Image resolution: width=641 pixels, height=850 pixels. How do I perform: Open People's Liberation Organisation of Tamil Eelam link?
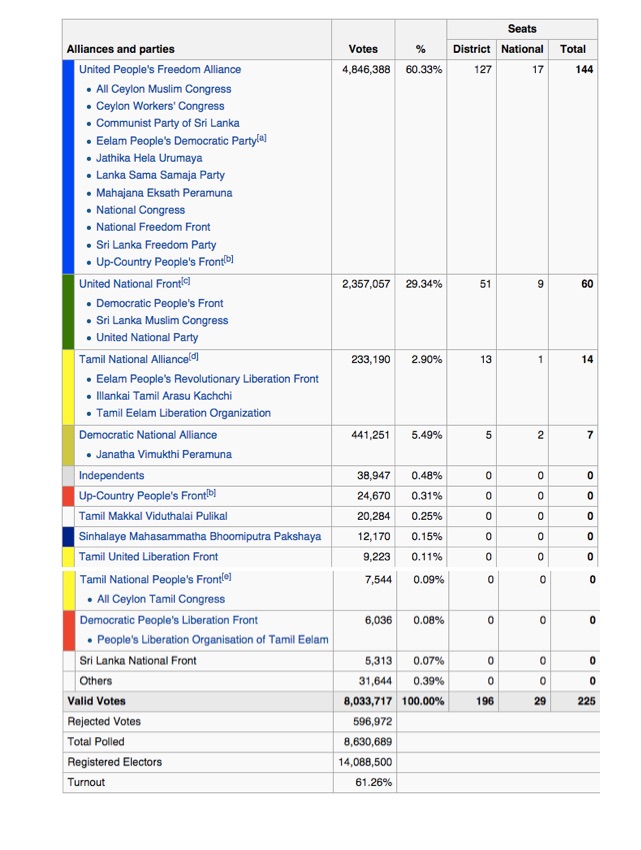213,640
